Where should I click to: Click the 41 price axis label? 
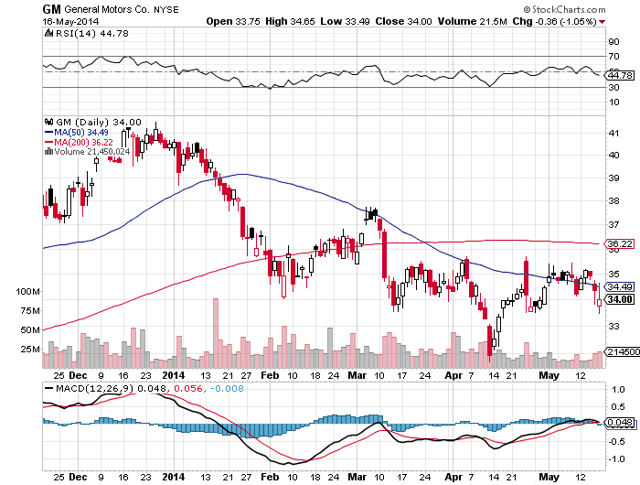point(614,133)
